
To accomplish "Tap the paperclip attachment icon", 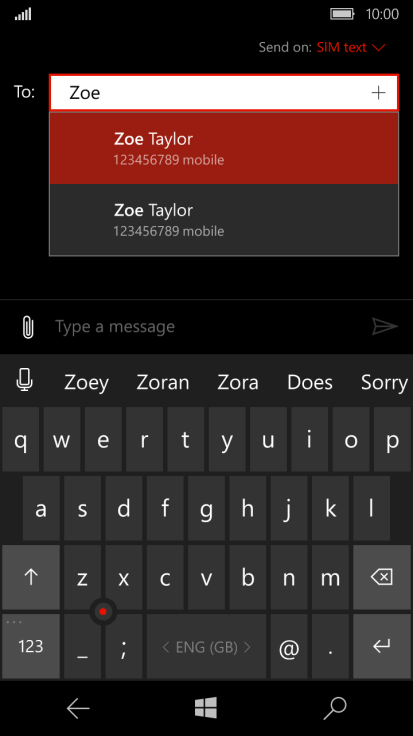I will [x=28, y=327].
